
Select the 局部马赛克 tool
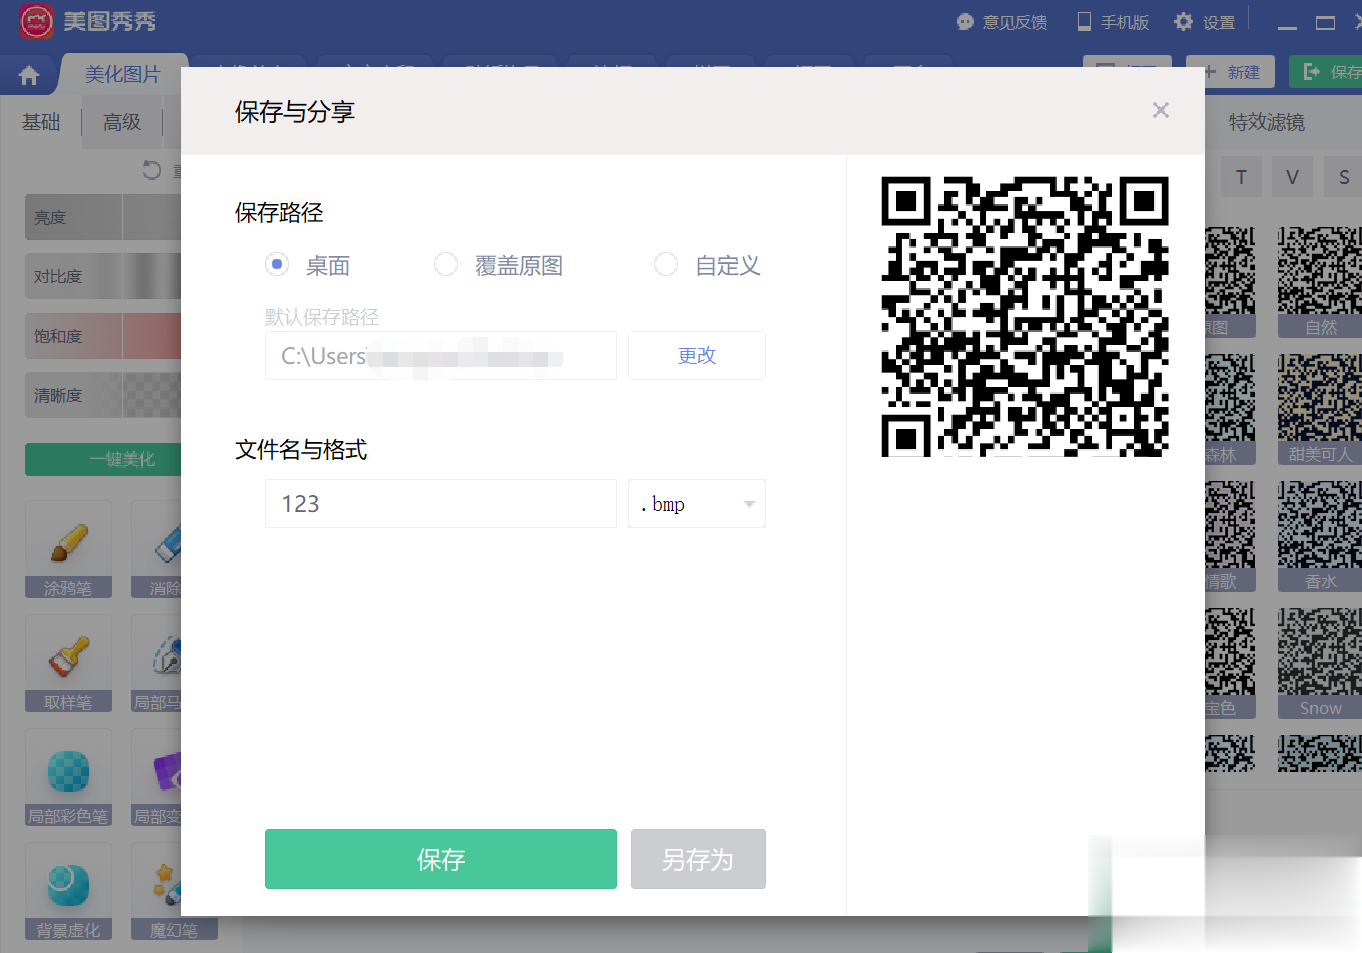(x=157, y=663)
